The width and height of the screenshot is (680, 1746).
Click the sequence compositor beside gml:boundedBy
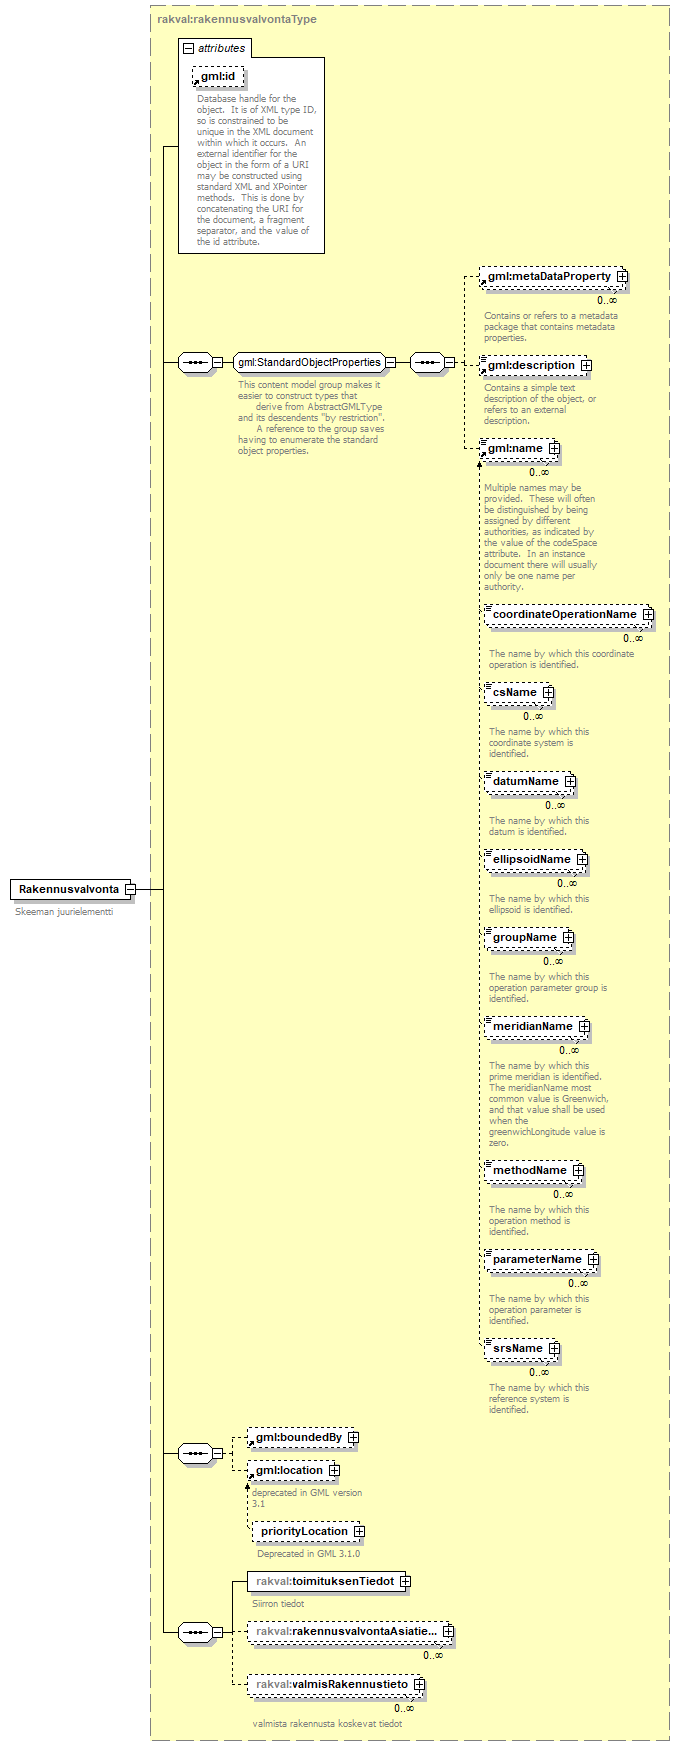195,1453
